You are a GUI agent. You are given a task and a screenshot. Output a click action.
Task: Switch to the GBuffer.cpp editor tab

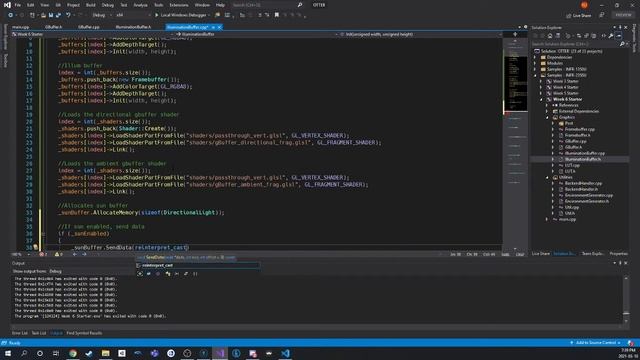coord(89,27)
